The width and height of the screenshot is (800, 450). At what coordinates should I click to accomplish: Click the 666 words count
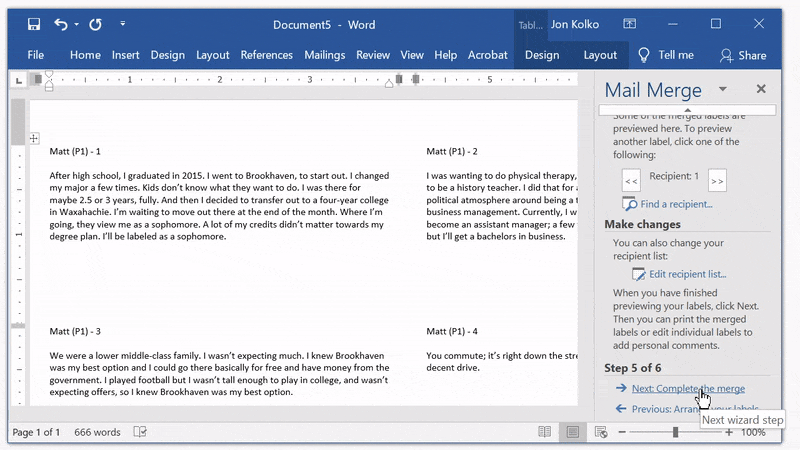pyautogui.click(x=97, y=432)
